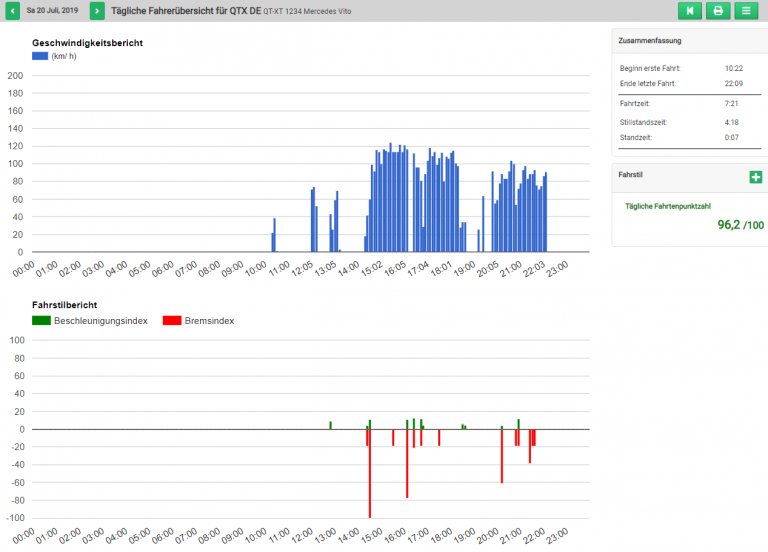Click the Zusammenfassung panel header

[x=651, y=41]
